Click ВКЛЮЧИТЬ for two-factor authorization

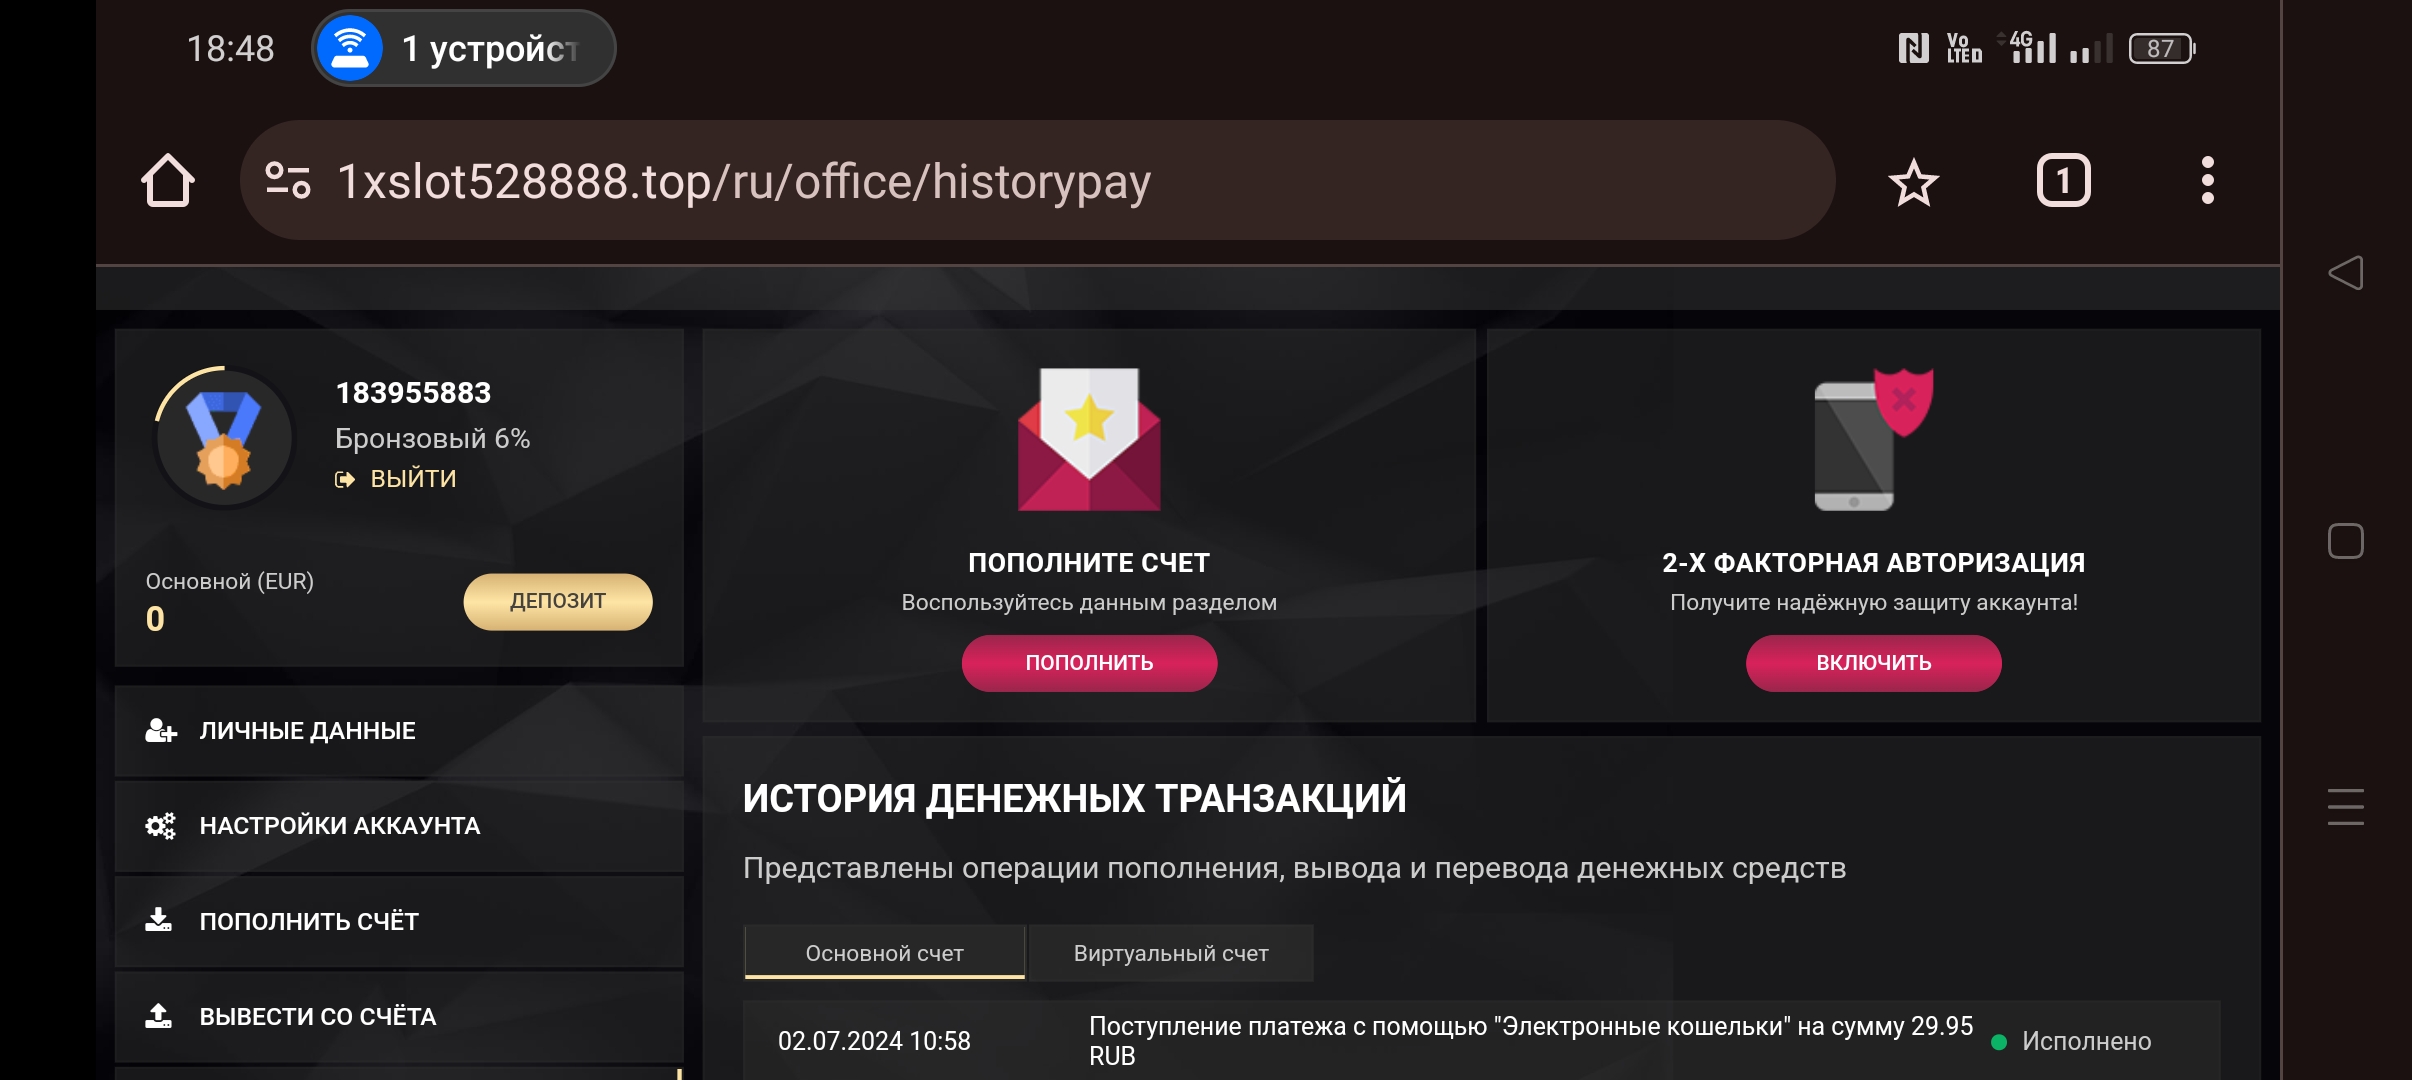click(1873, 663)
